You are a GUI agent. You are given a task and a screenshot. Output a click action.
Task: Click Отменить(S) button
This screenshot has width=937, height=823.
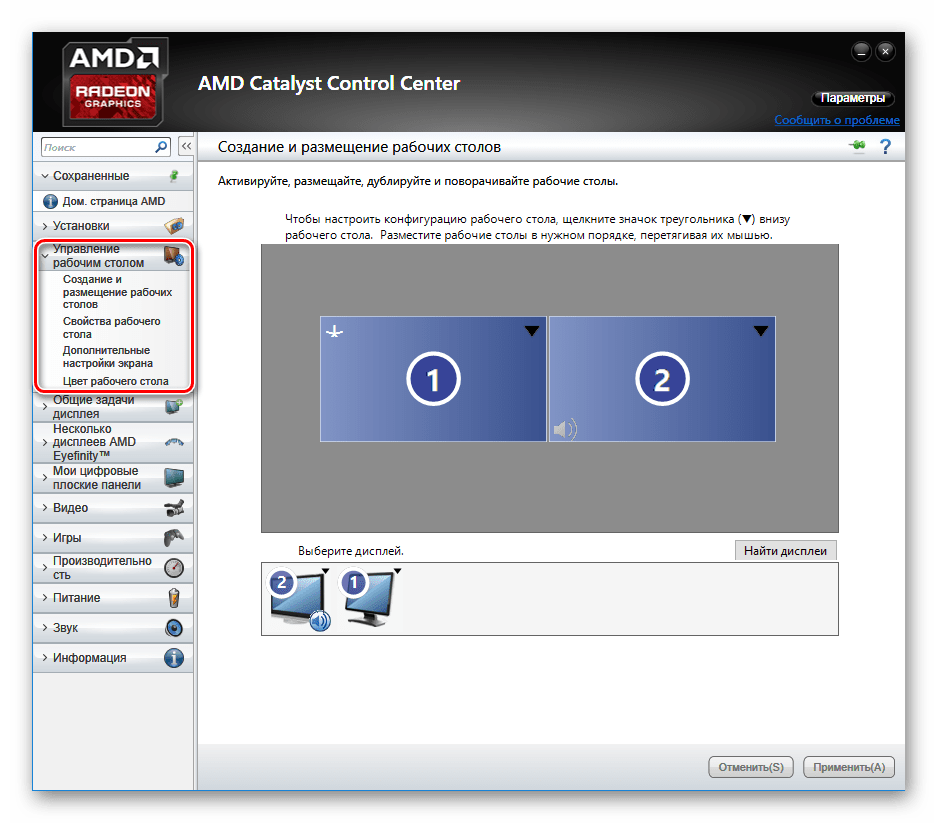pos(751,767)
